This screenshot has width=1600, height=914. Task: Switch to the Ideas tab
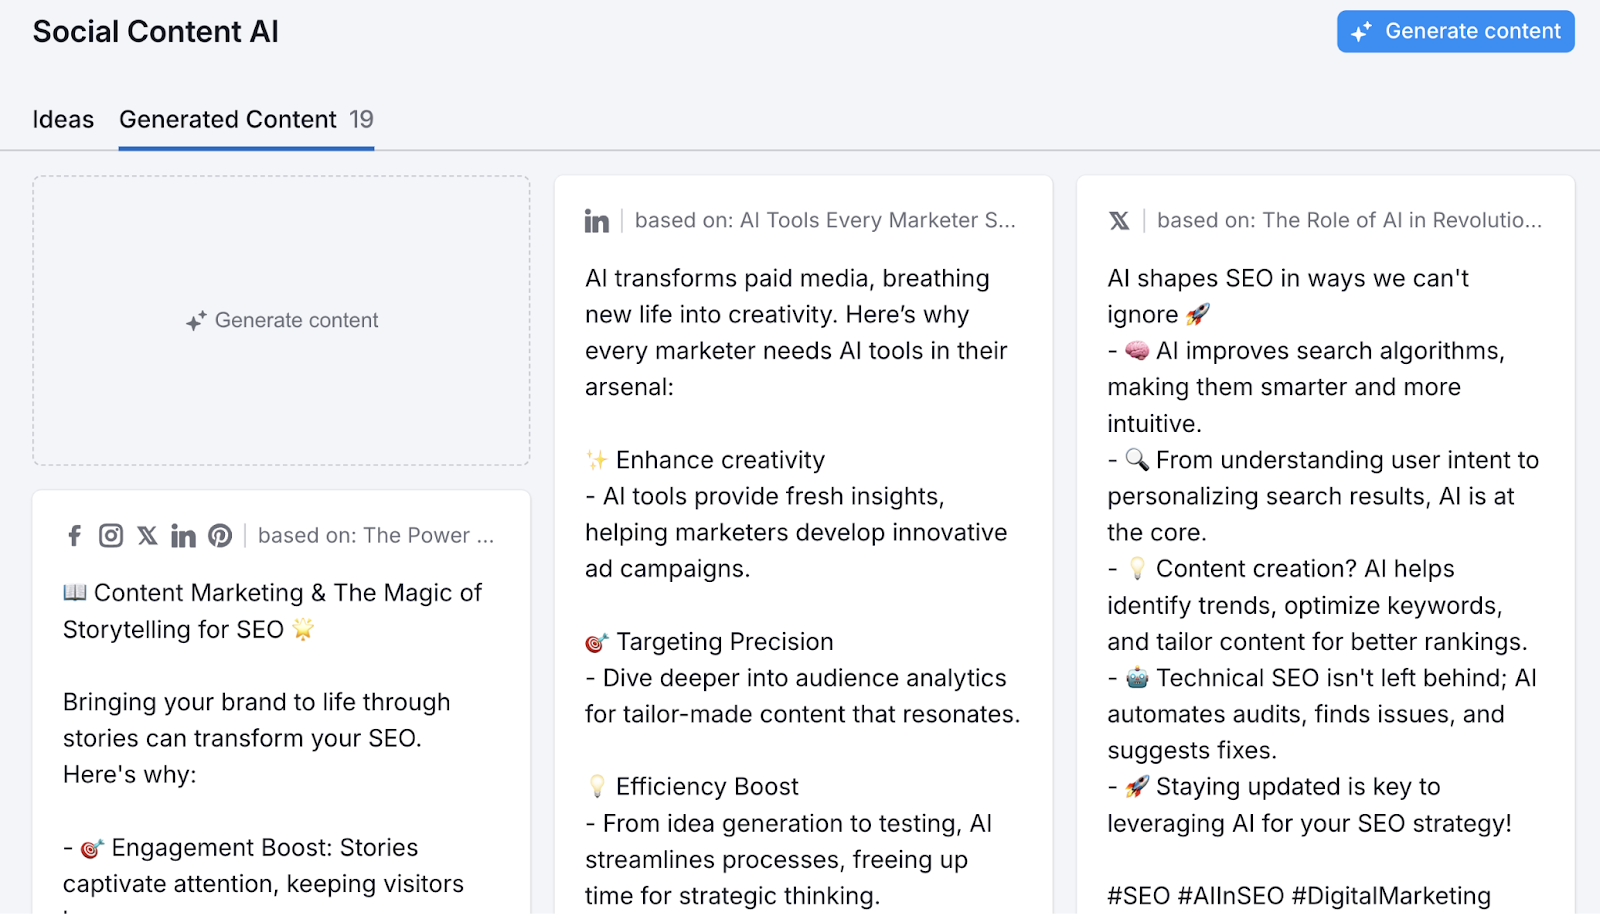[x=63, y=119]
